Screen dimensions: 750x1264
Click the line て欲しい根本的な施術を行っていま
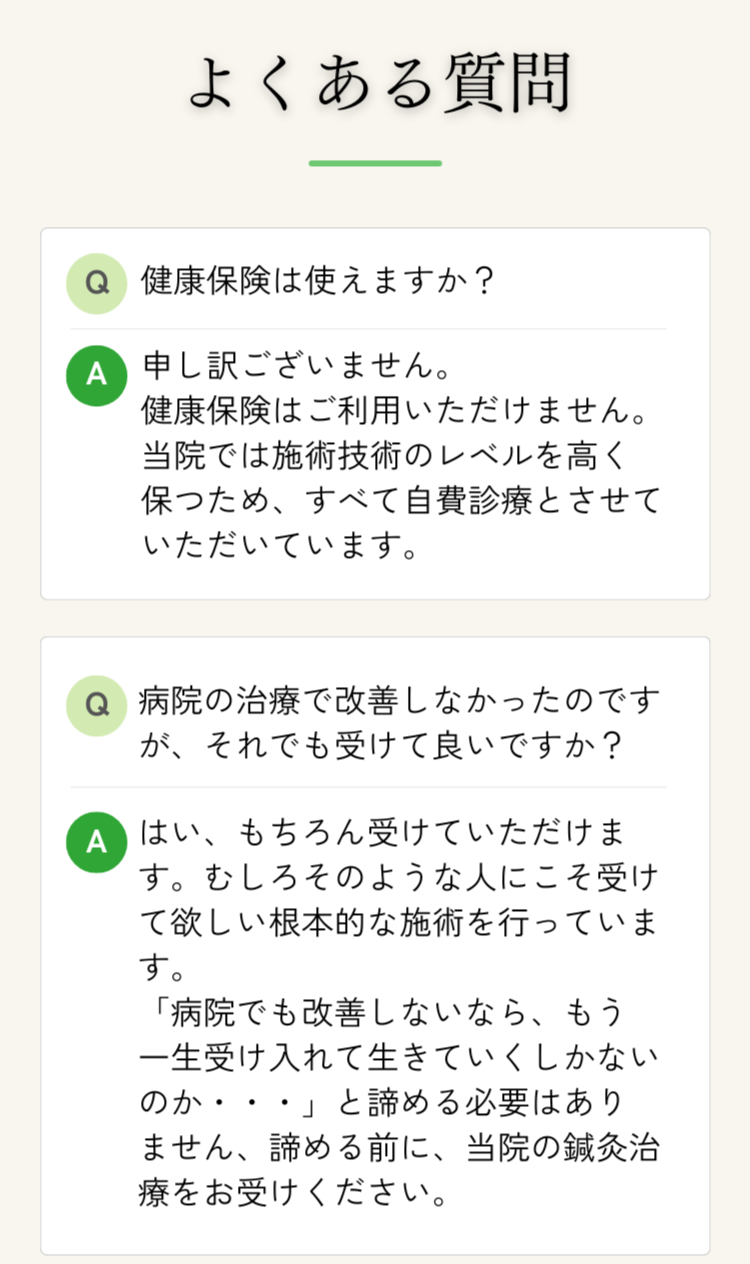pyautogui.click(x=398, y=923)
